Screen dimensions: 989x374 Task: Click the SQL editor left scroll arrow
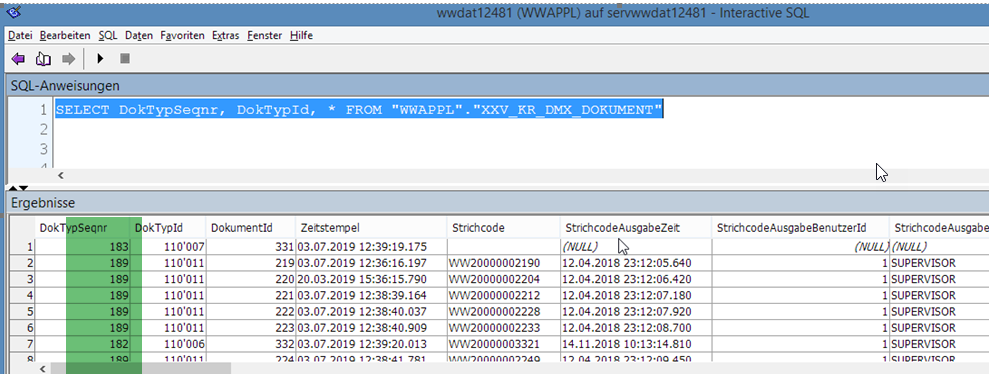(61, 176)
